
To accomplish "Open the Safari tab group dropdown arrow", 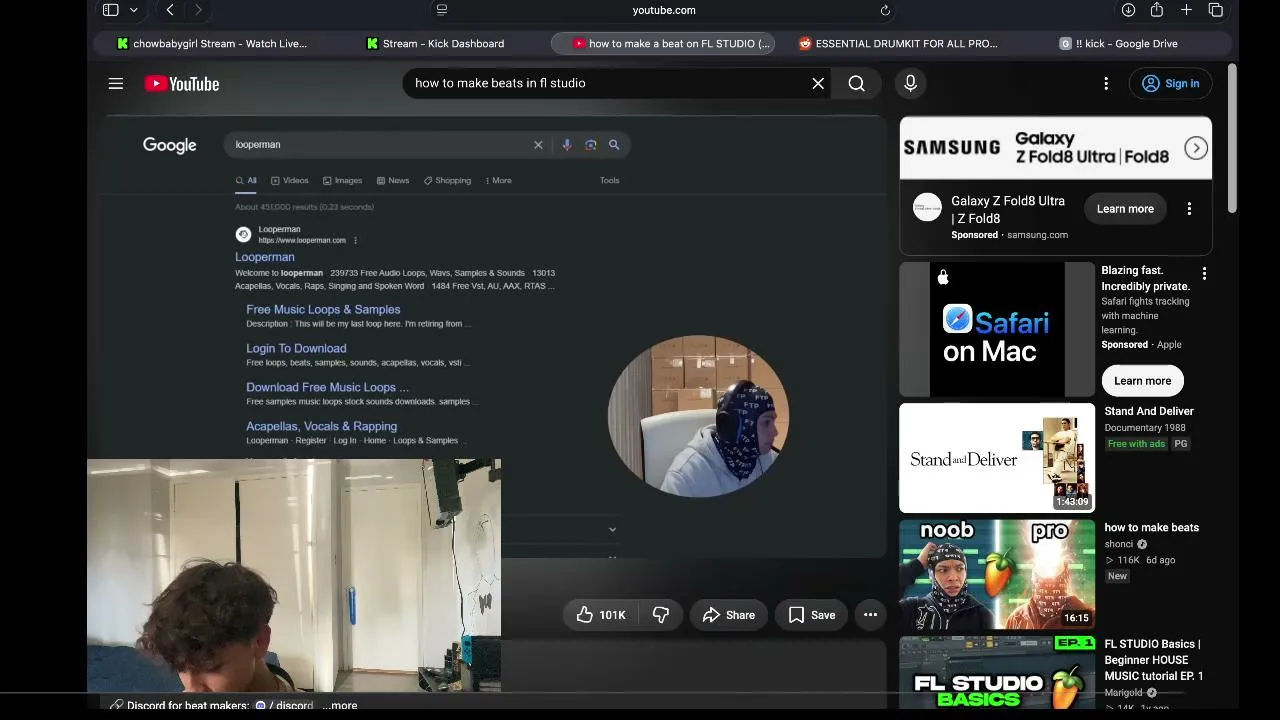I will point(133,10).
